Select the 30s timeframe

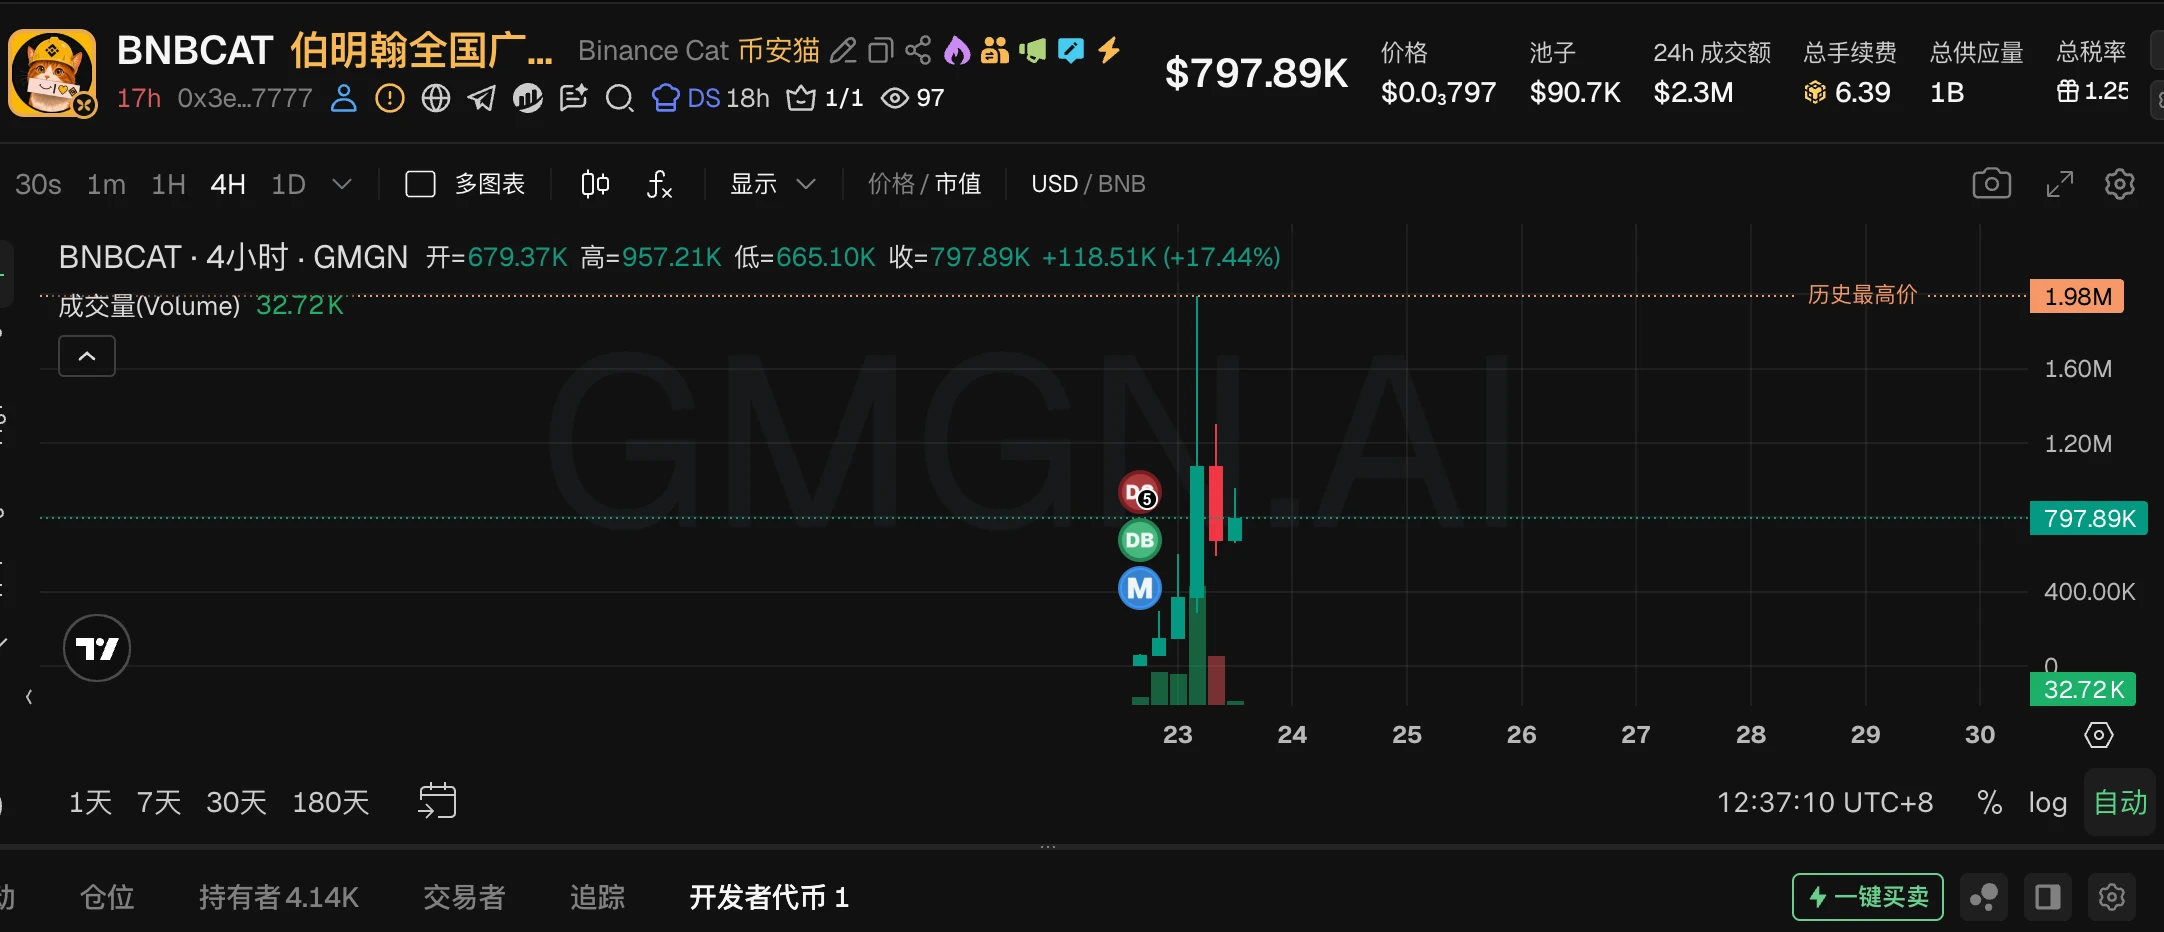tap(38, 184)
